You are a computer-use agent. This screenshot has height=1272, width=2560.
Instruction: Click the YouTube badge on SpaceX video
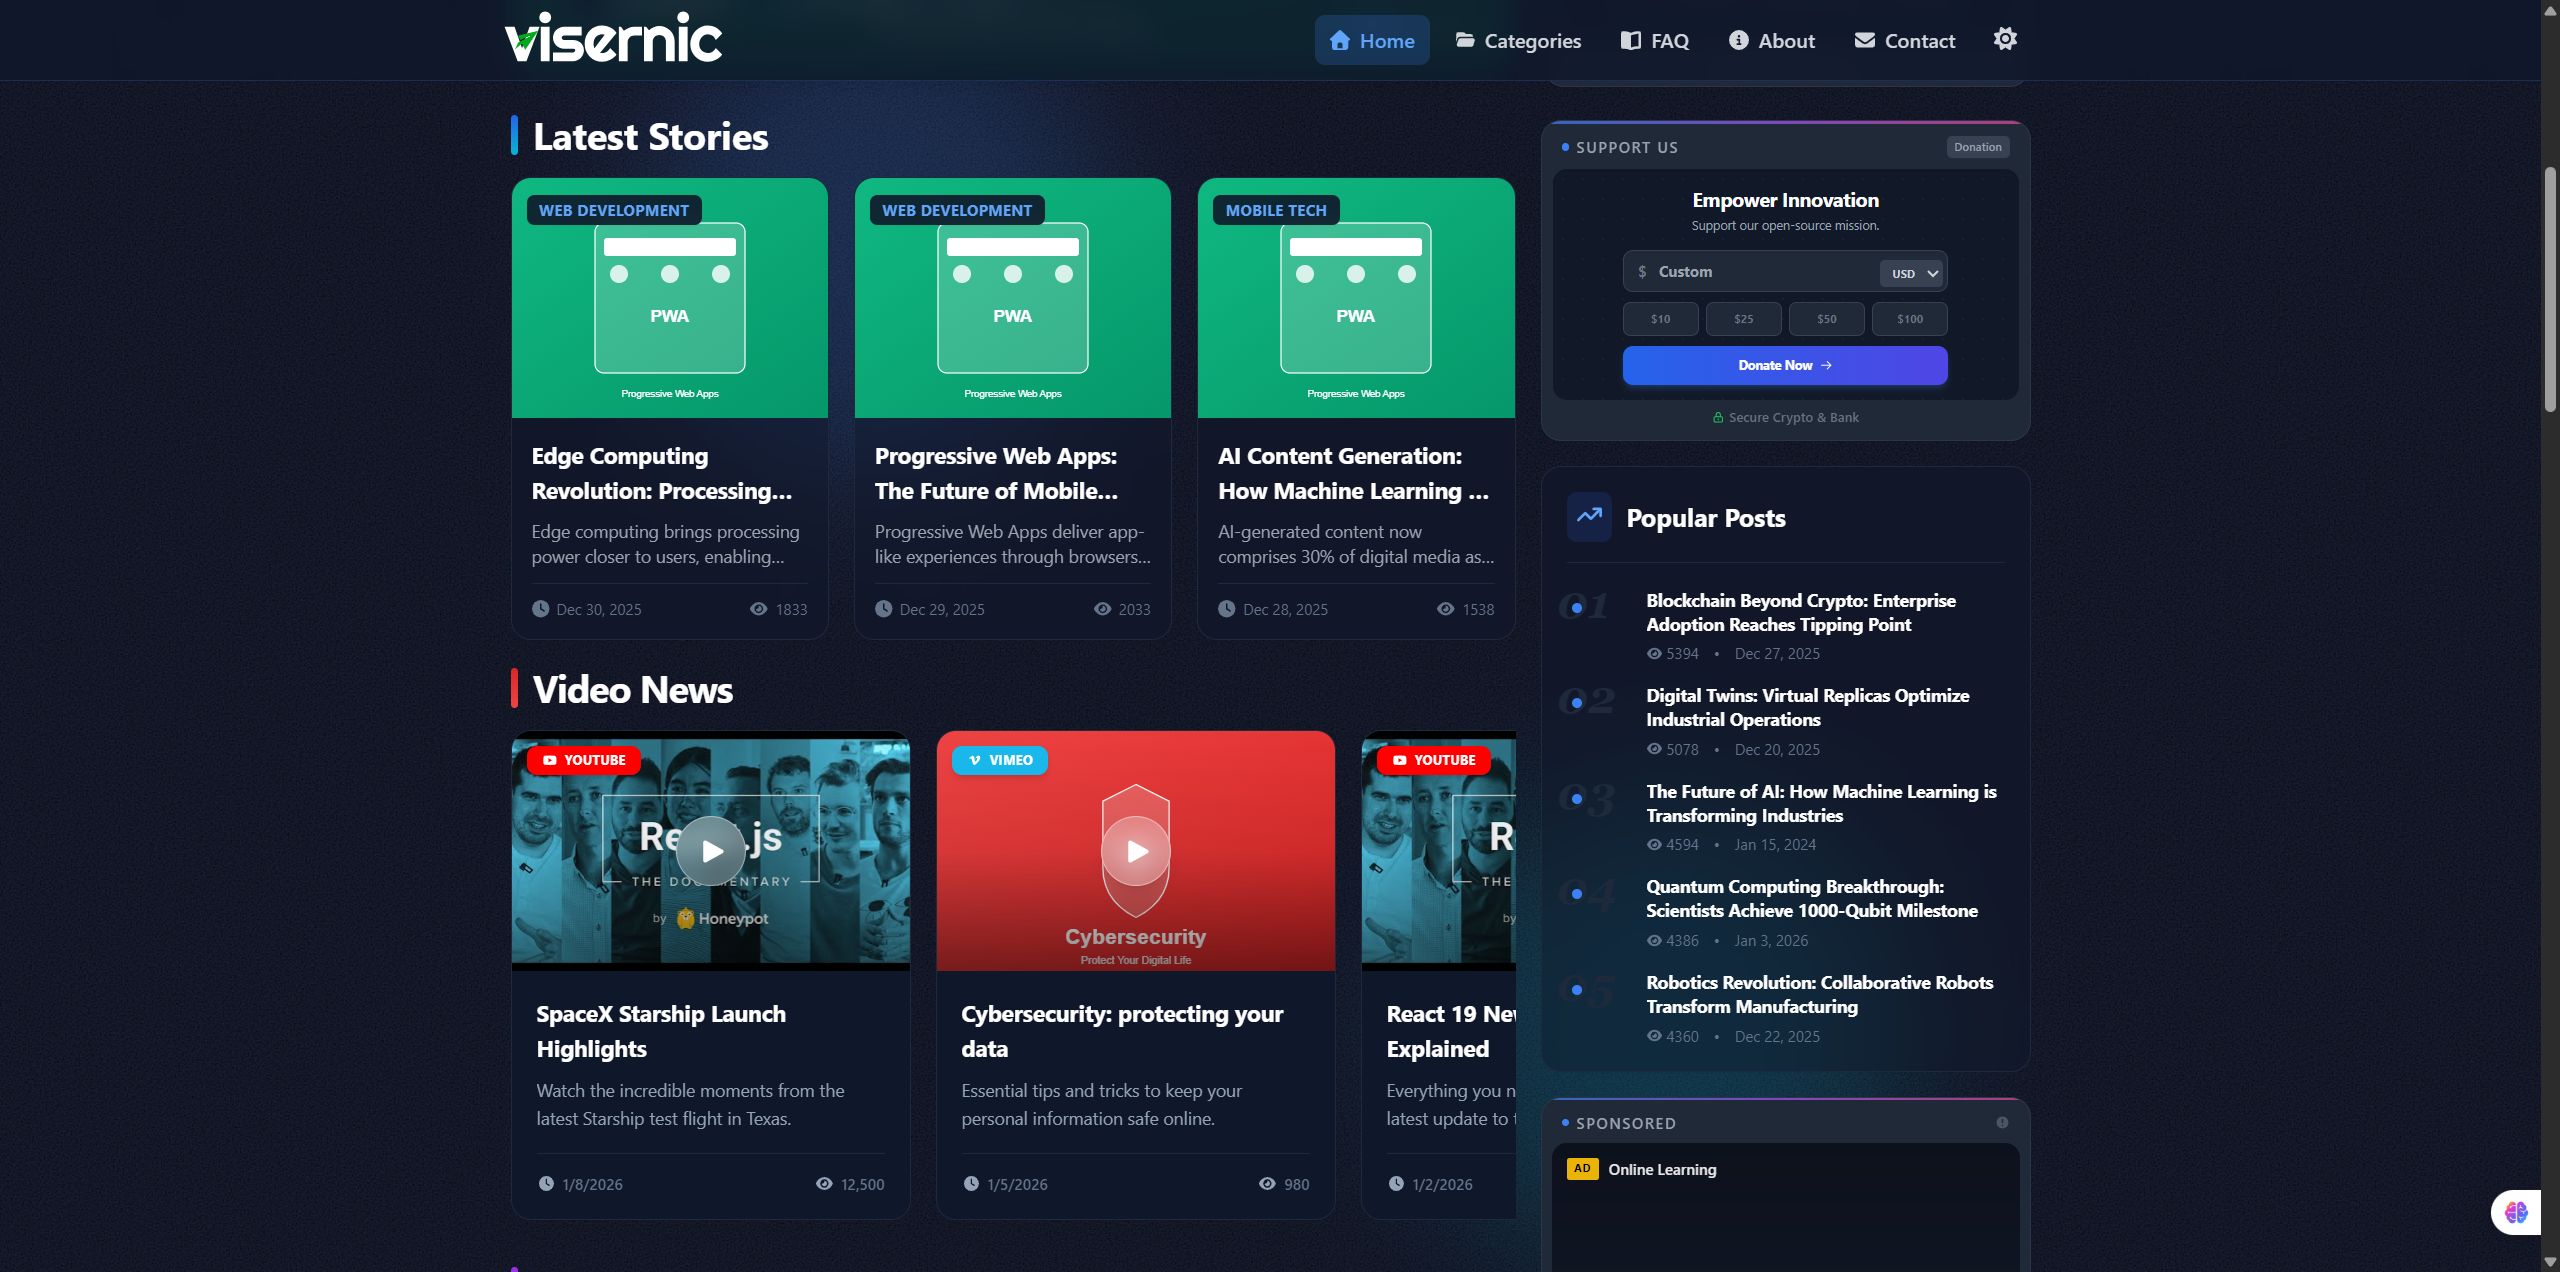(584, 760)
